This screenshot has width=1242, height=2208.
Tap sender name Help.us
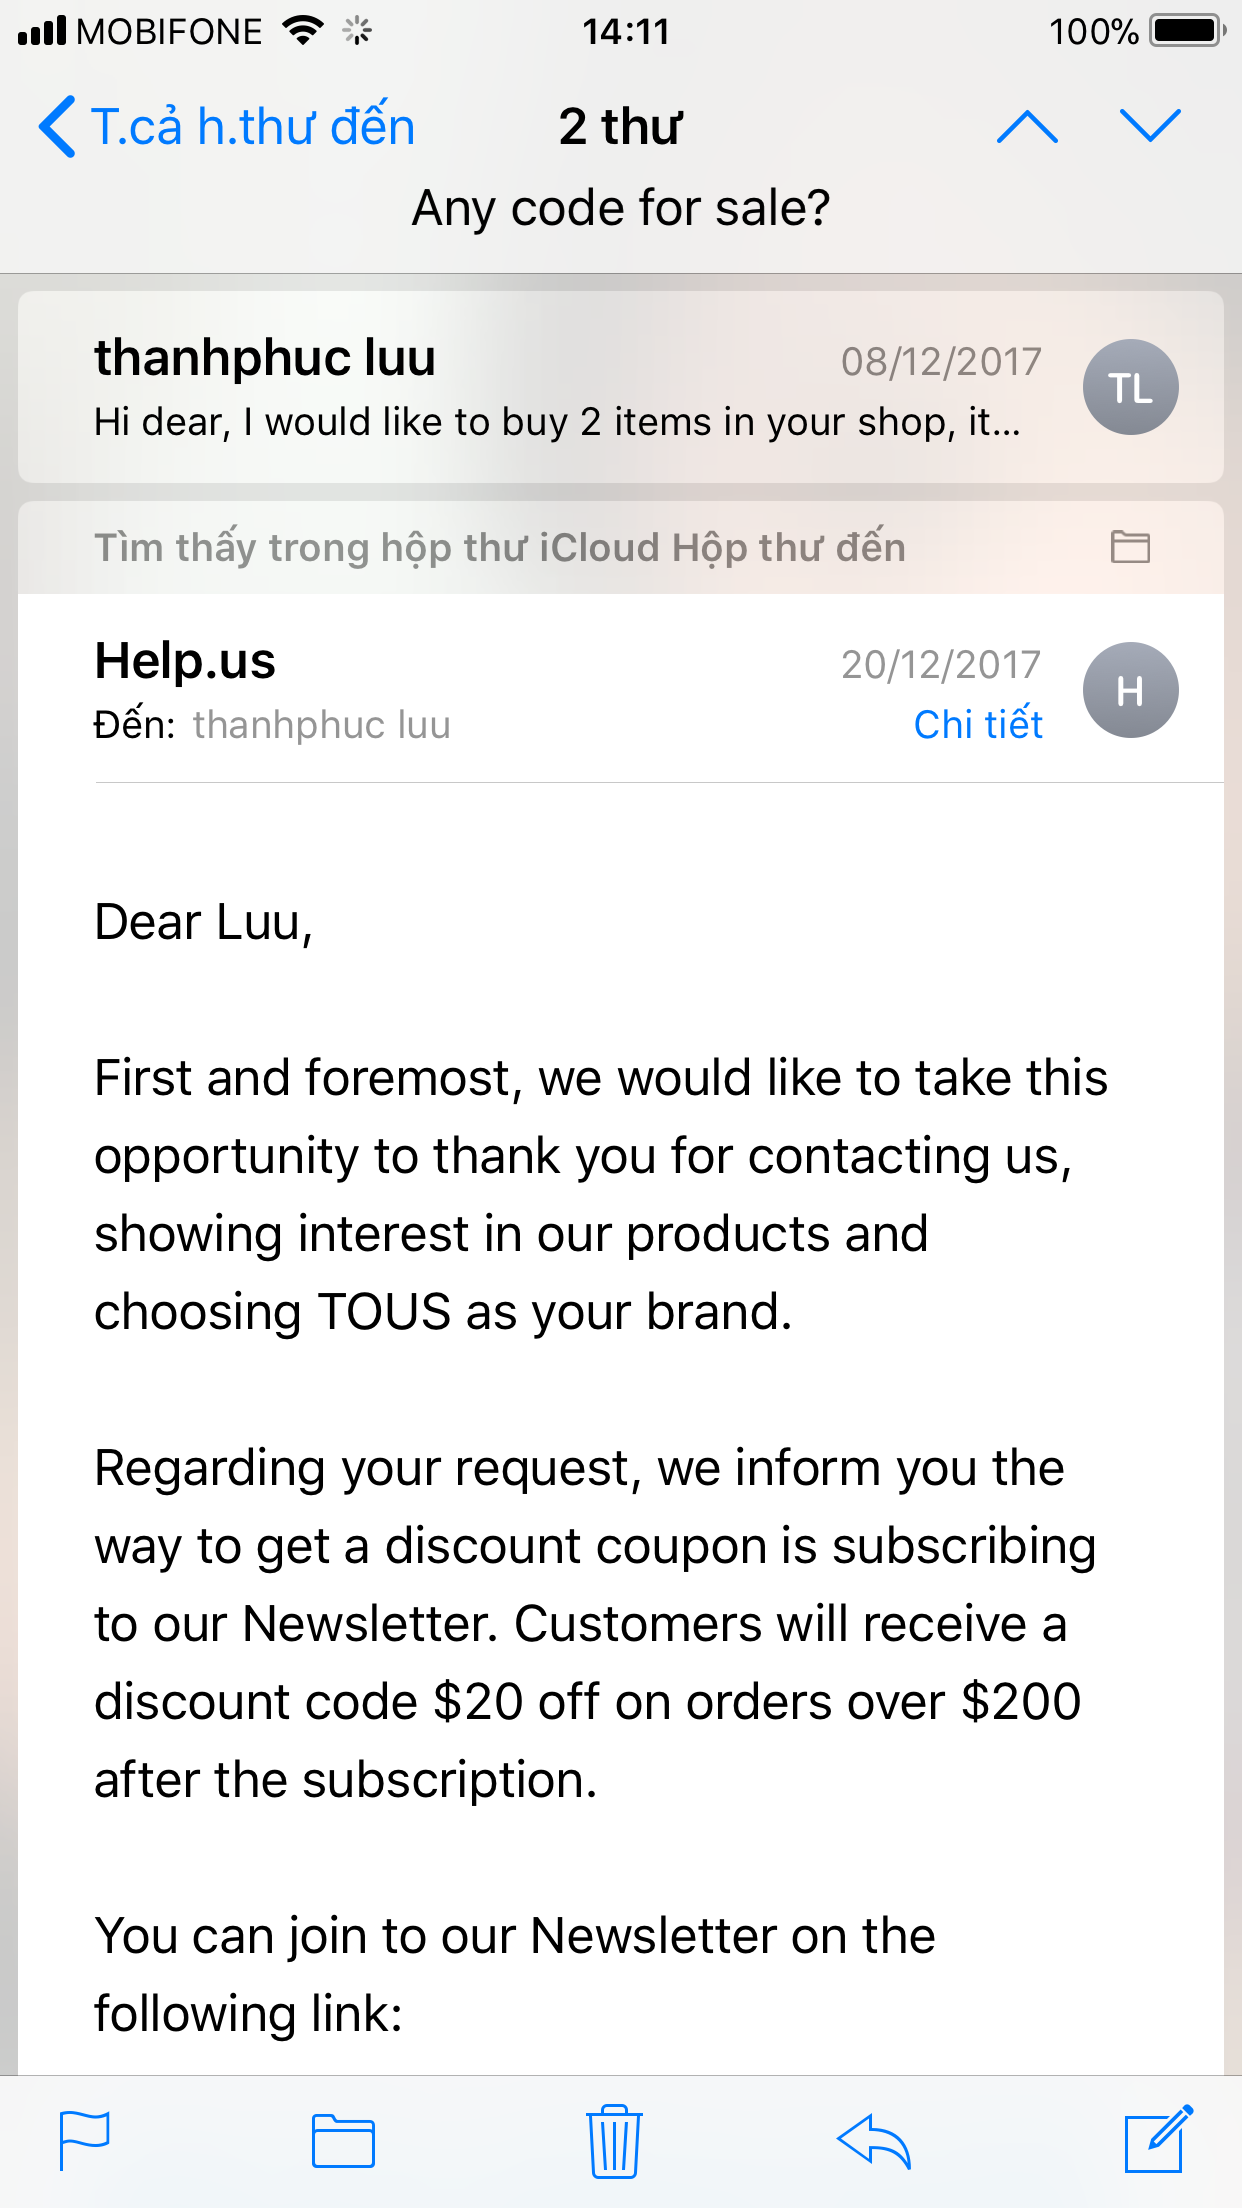[185, 661]
